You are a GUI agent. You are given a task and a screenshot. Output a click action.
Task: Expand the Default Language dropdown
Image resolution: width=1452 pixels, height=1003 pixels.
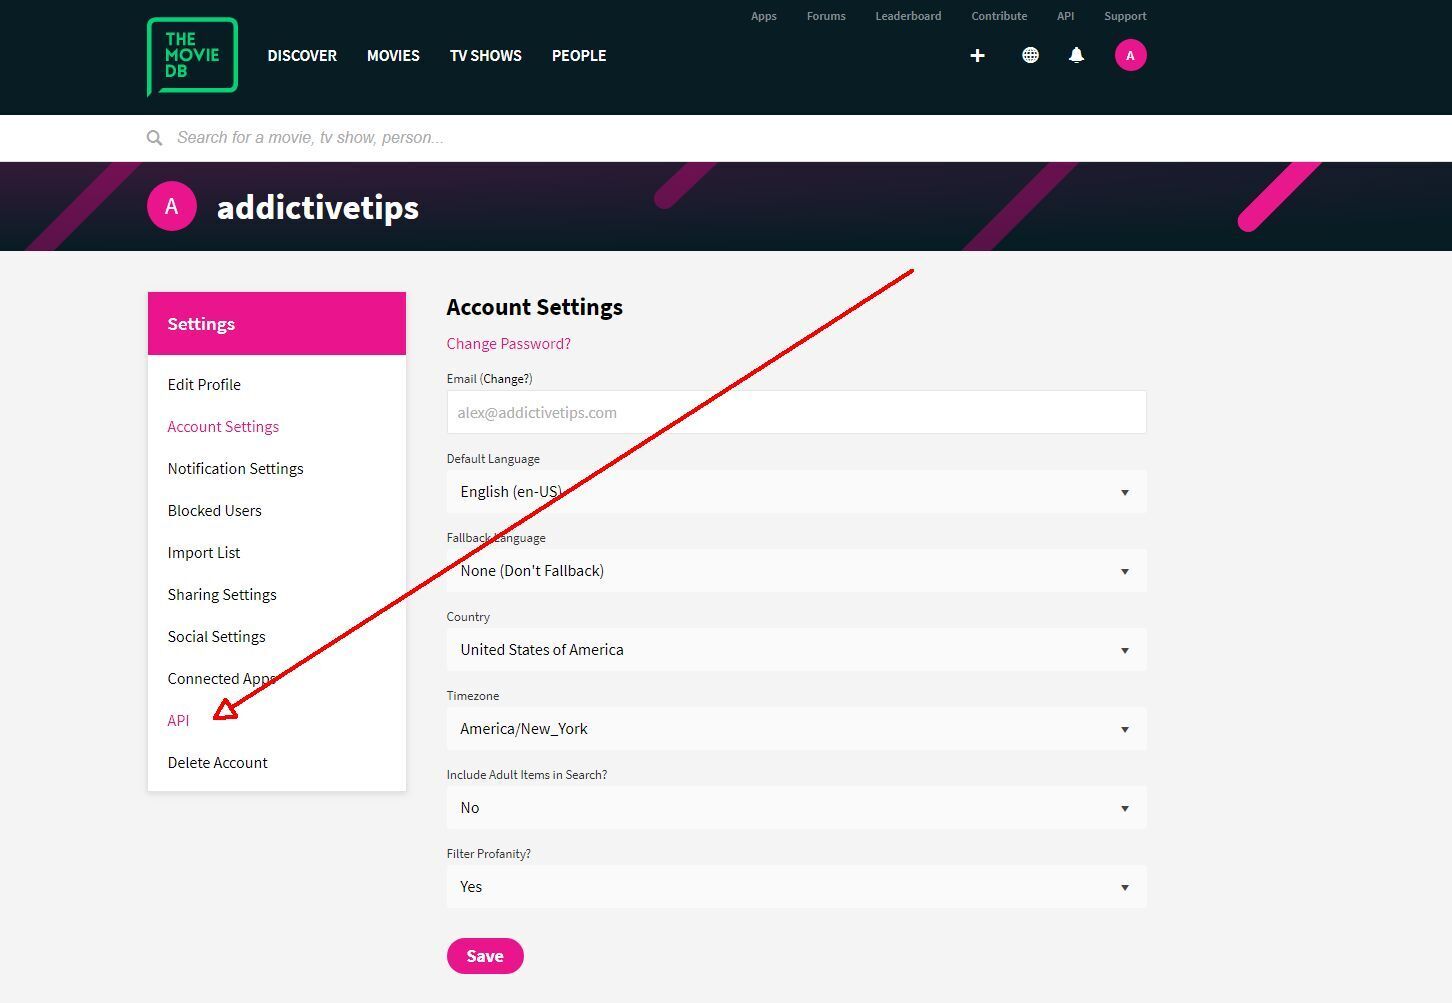(x=795, y=492)
